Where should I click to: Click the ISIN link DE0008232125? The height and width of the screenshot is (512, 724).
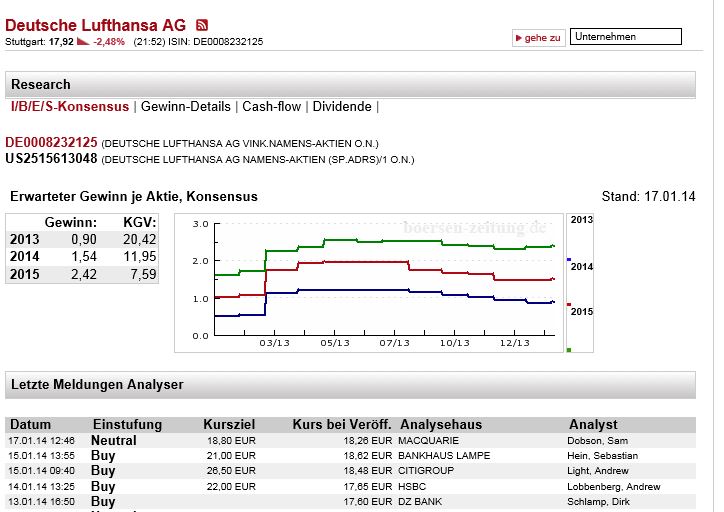point(51,142)
